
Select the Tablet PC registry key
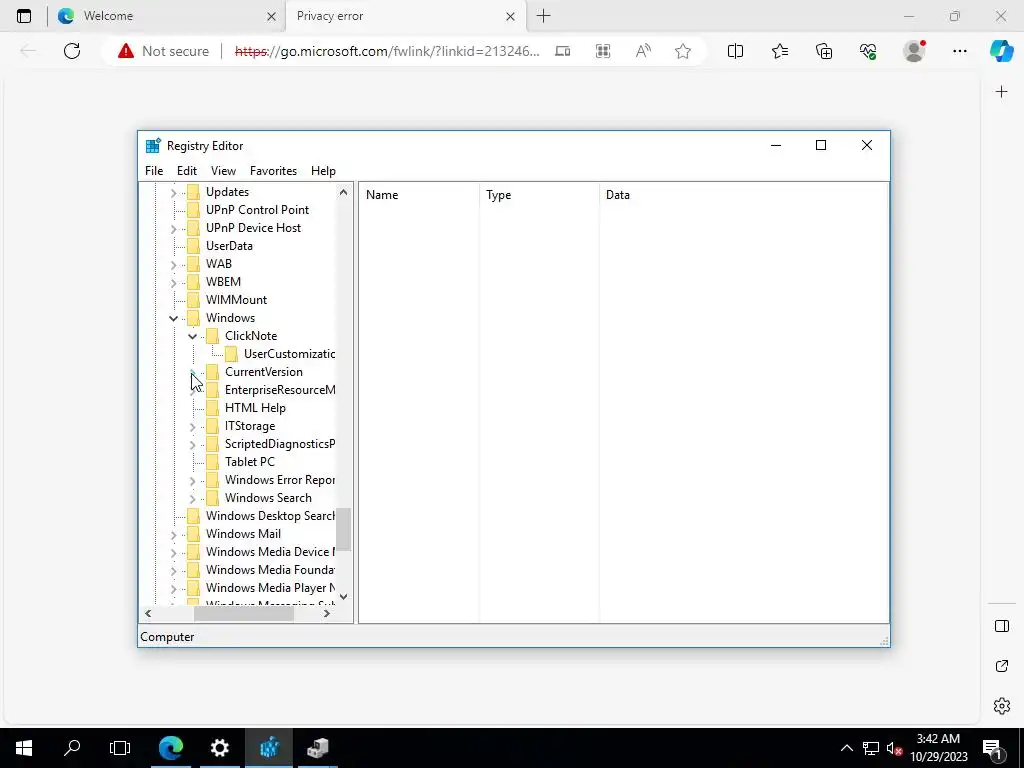[x=249, y=462]
